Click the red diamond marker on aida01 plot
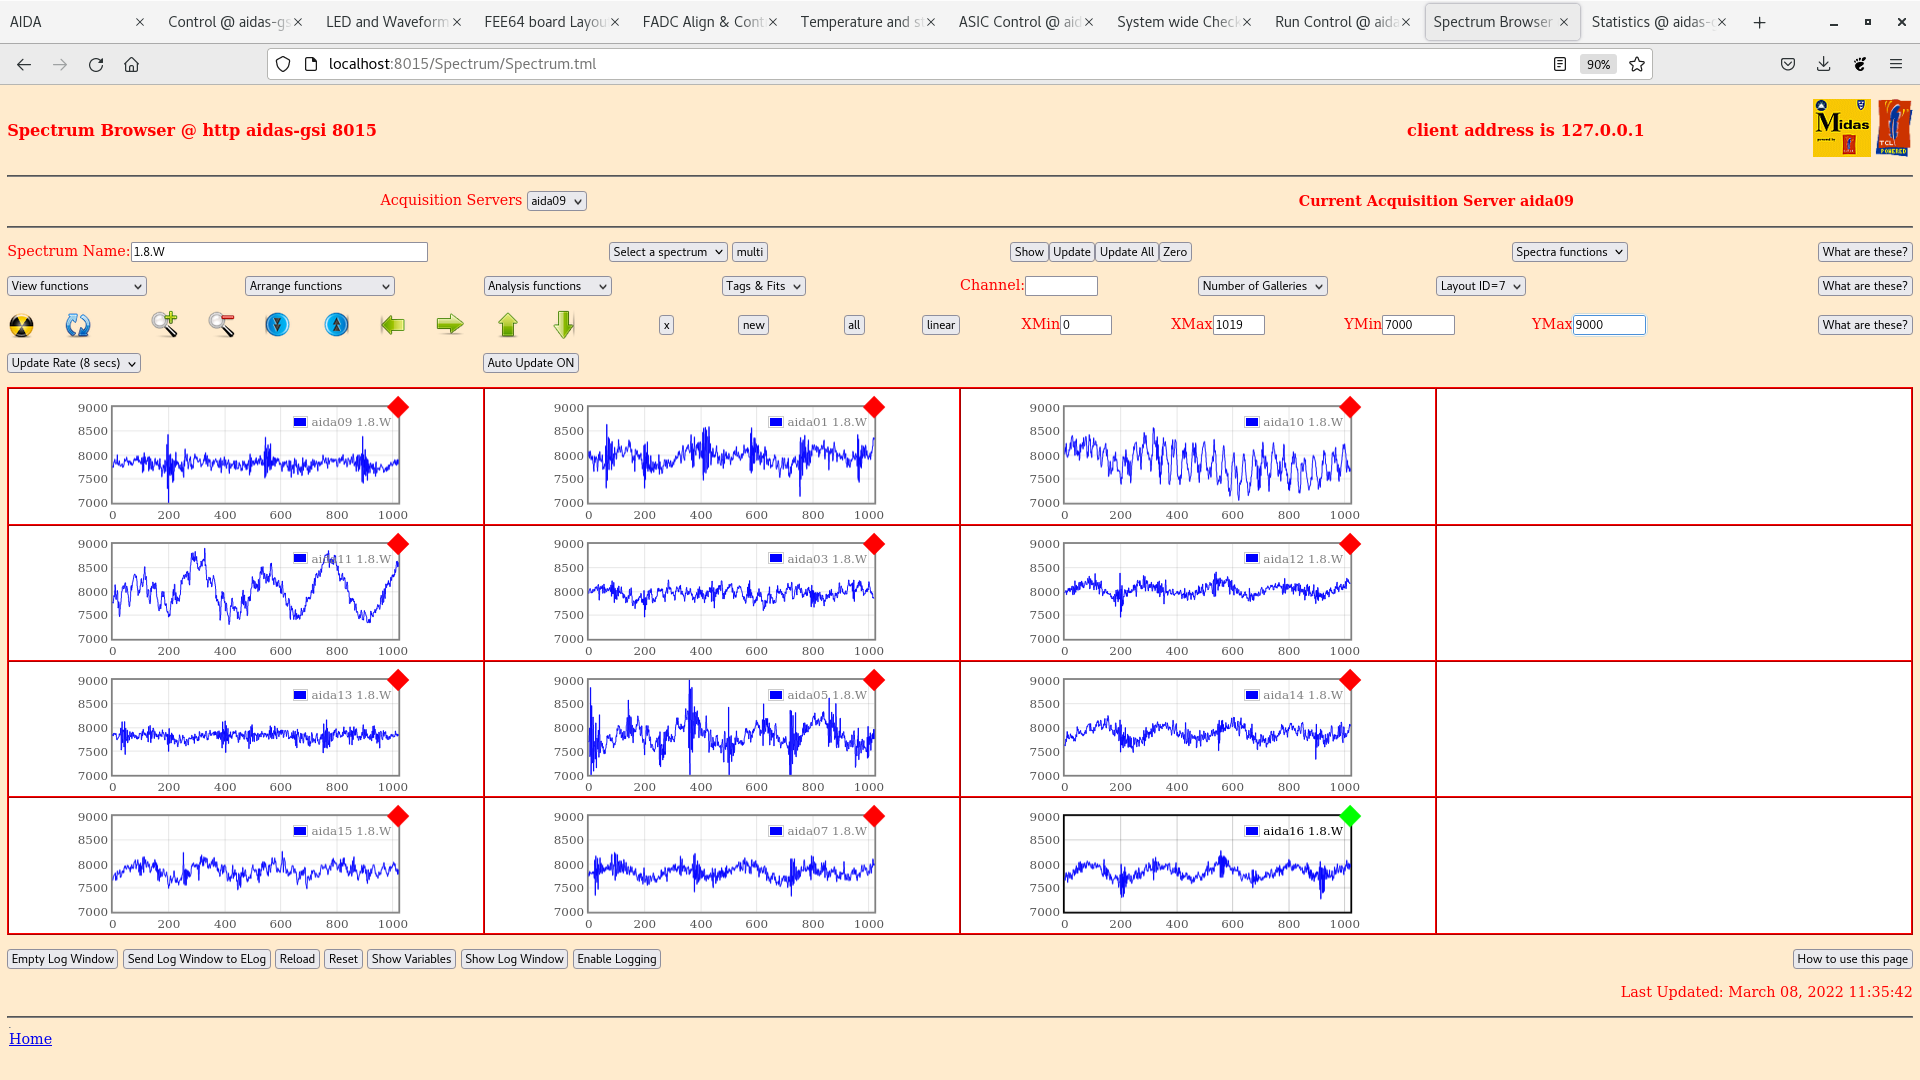Viewport: 1920px width, 1080px height. pos(874,407)
